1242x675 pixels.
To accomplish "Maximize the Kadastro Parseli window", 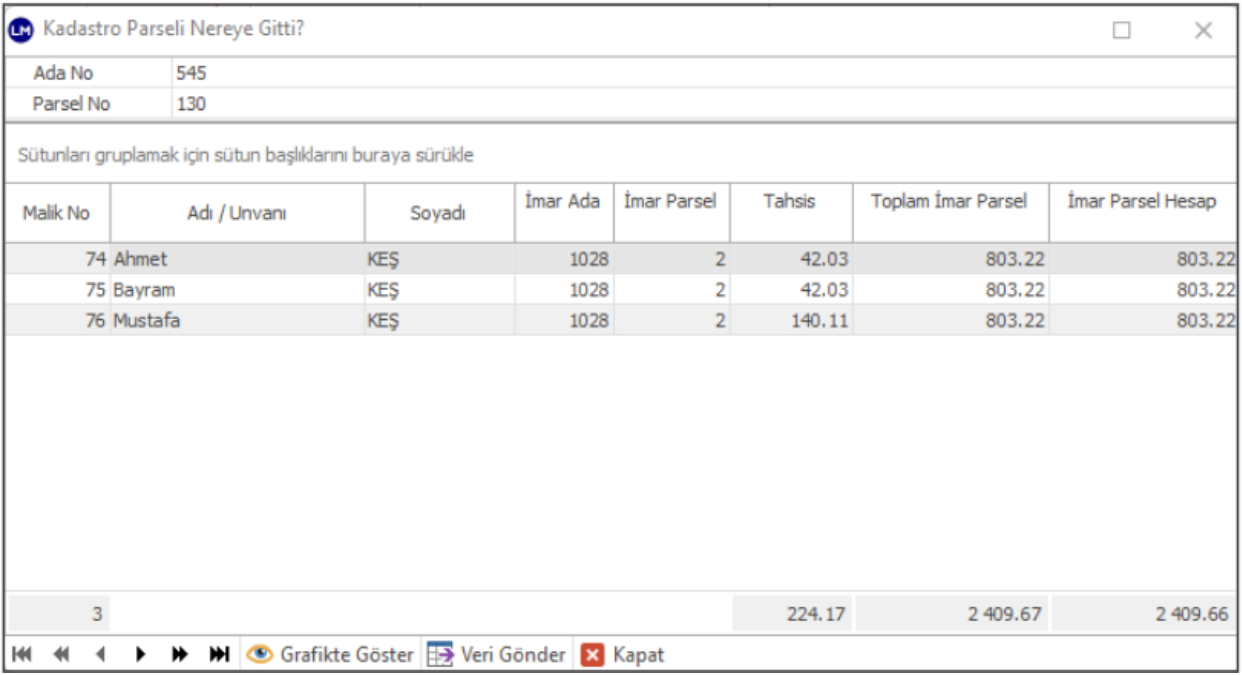I will pos(1122,31).
